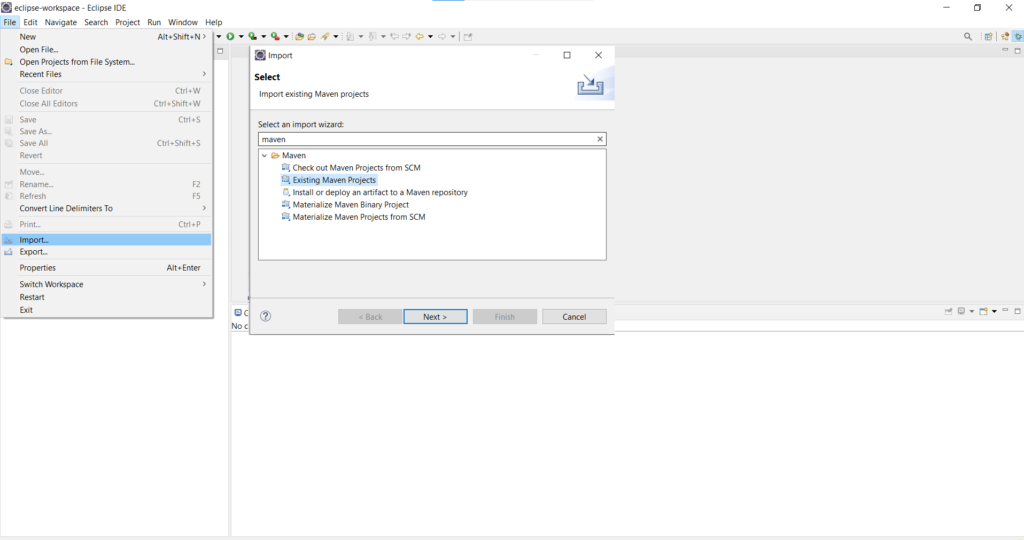The width and height of the screenshot is (1024, 540).
Task: Open the Navigate menu
Action: click(61, 22)
